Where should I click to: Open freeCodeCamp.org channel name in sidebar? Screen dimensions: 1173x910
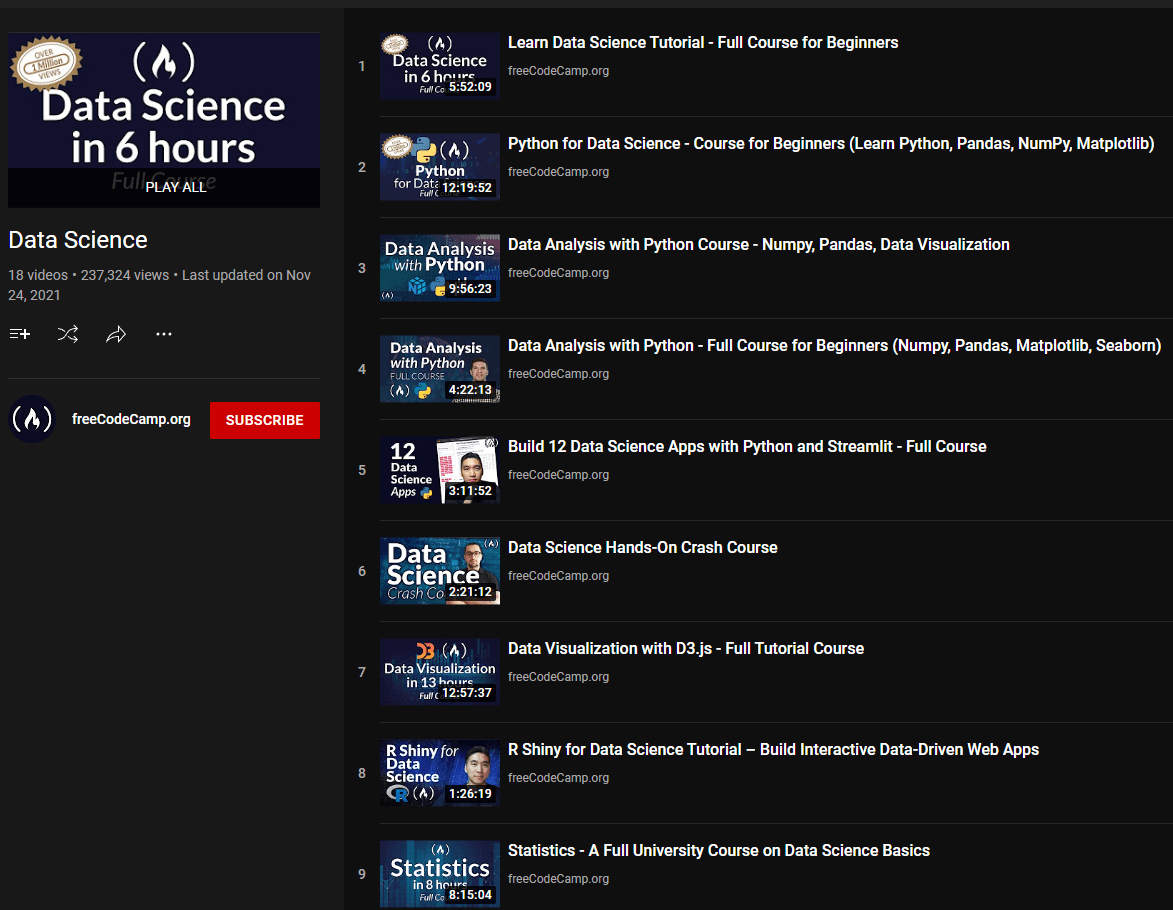(x=131, y=419)
